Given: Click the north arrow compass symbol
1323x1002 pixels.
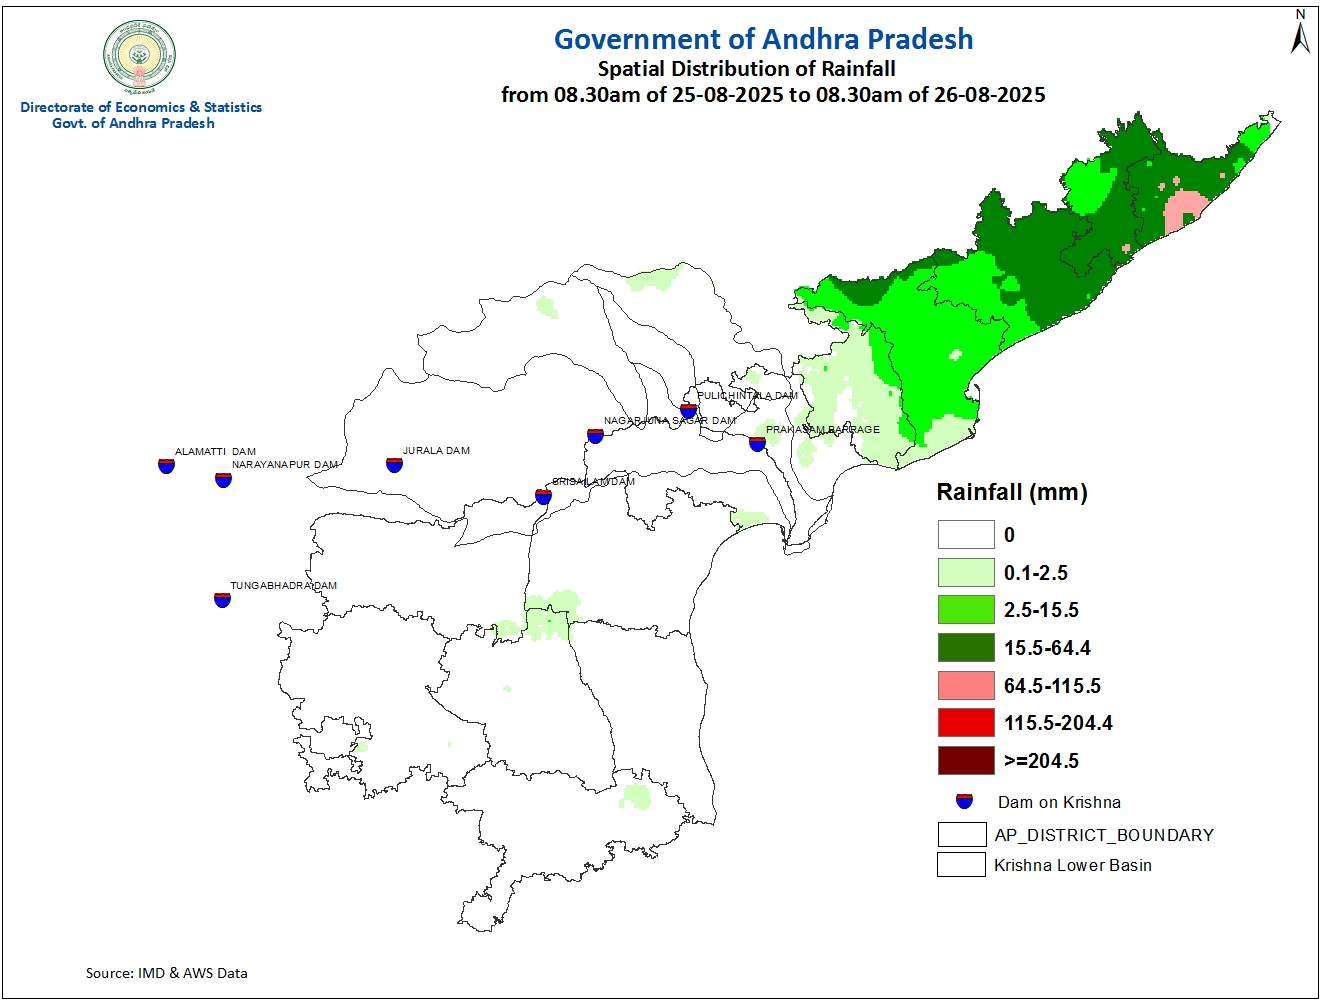Looking at the screenshot, I should (x=1300, y=31).
